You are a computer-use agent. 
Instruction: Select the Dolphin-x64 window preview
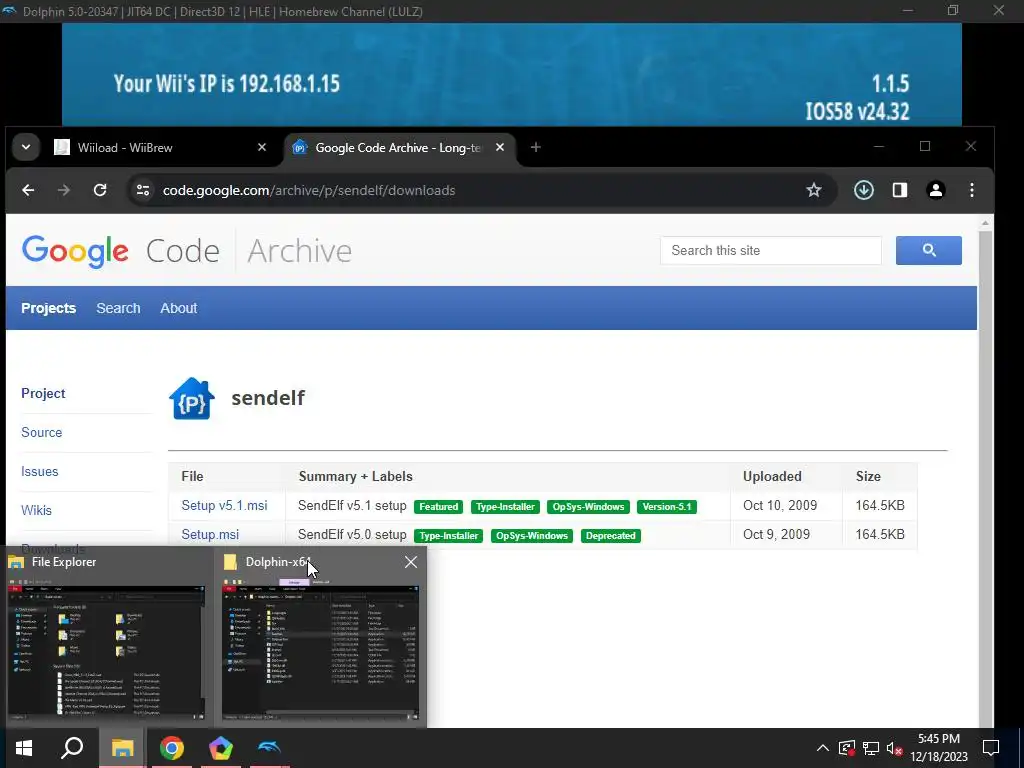(320, 637)
